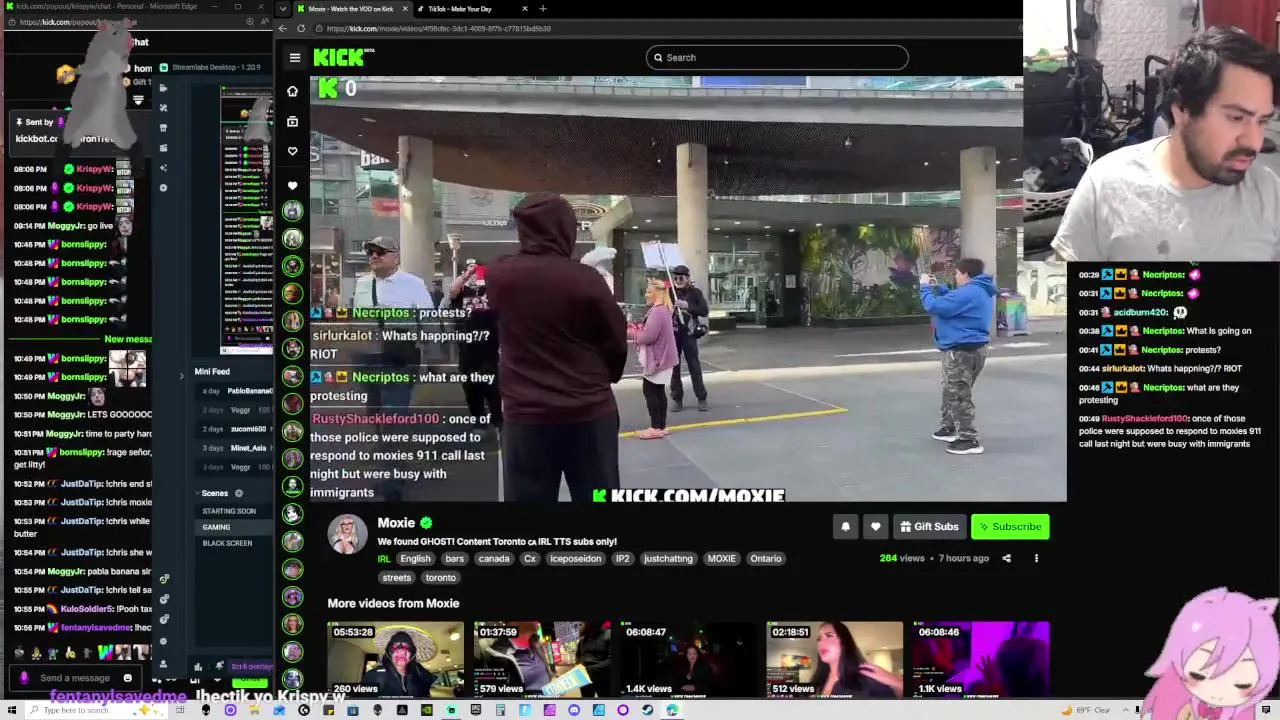Open Alienware app on taskbar

206,710
